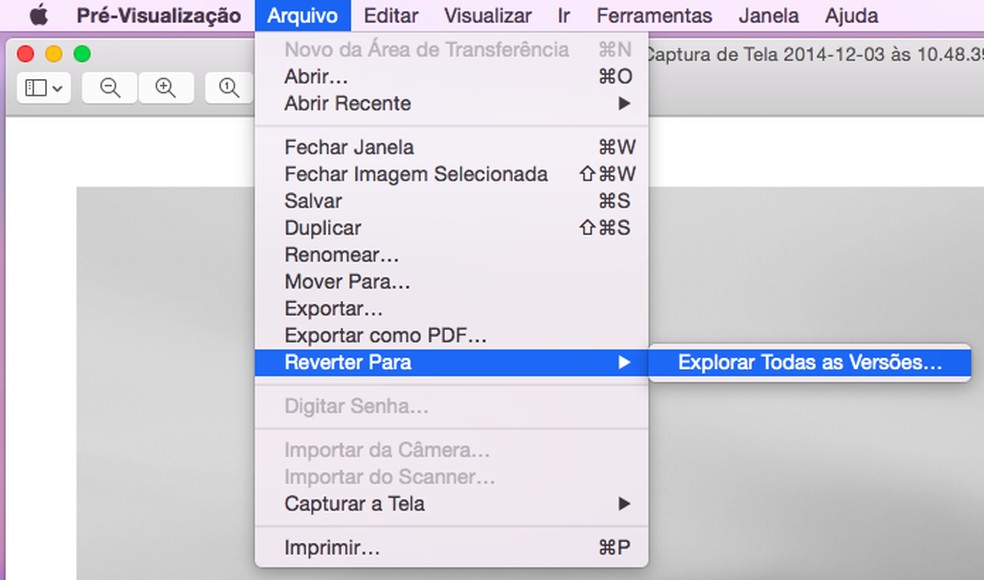Open the Visualizar menu

(488, 16)
